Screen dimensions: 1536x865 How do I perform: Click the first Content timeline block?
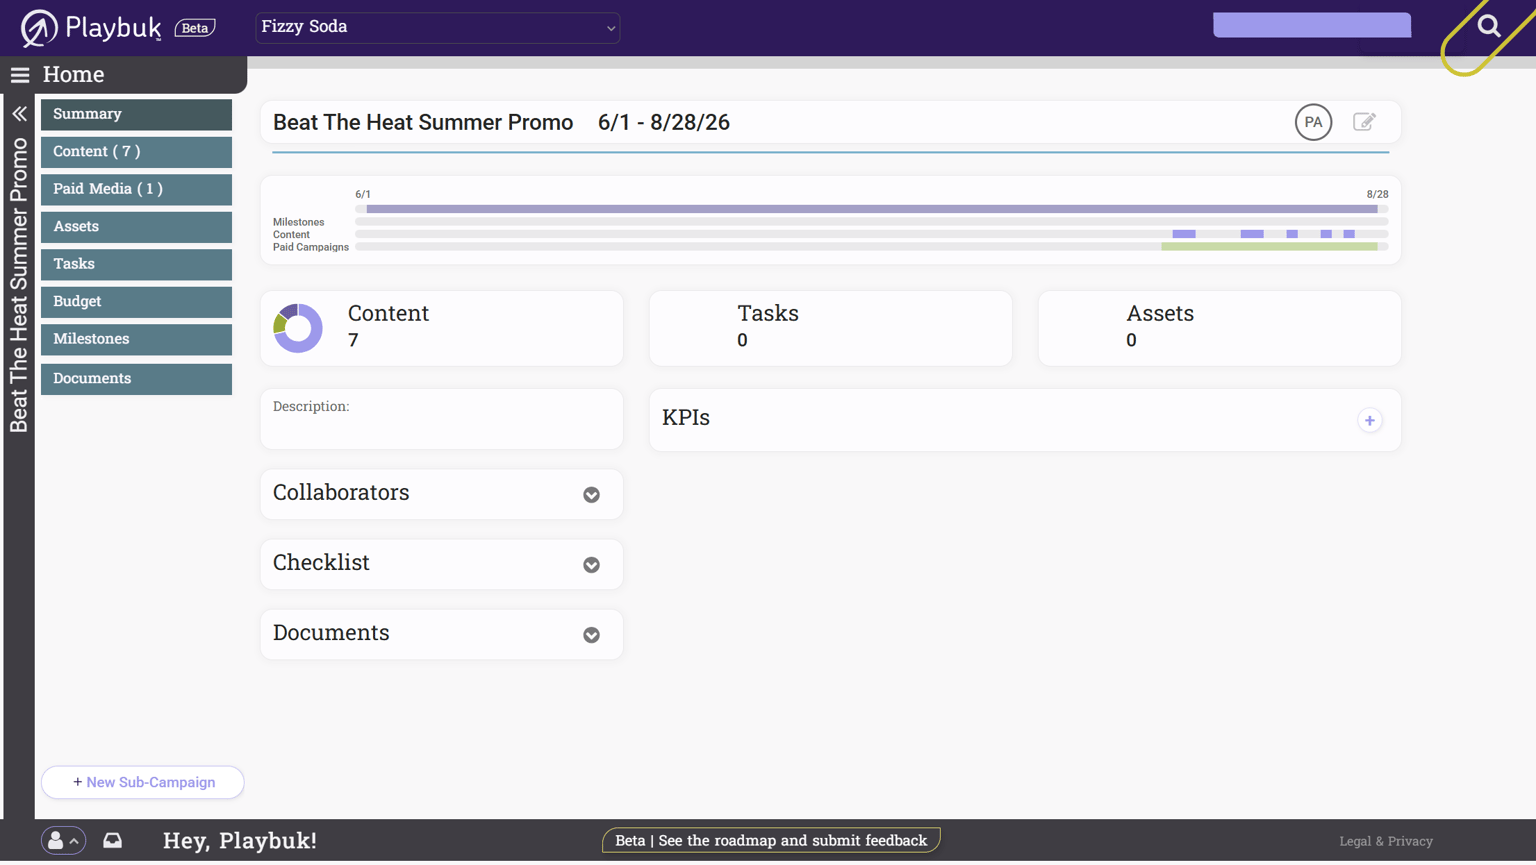[x=1184, y=234]
